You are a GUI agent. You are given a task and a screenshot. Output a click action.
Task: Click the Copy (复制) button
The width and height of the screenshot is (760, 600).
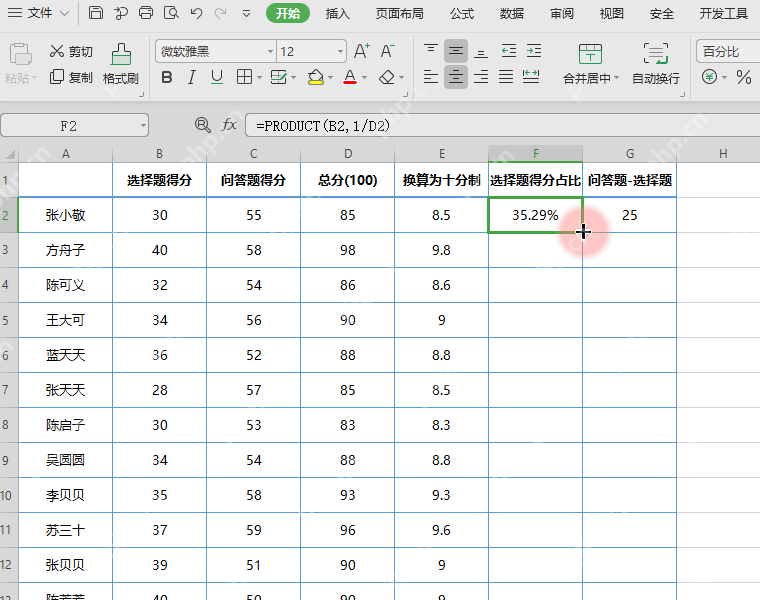71,77
